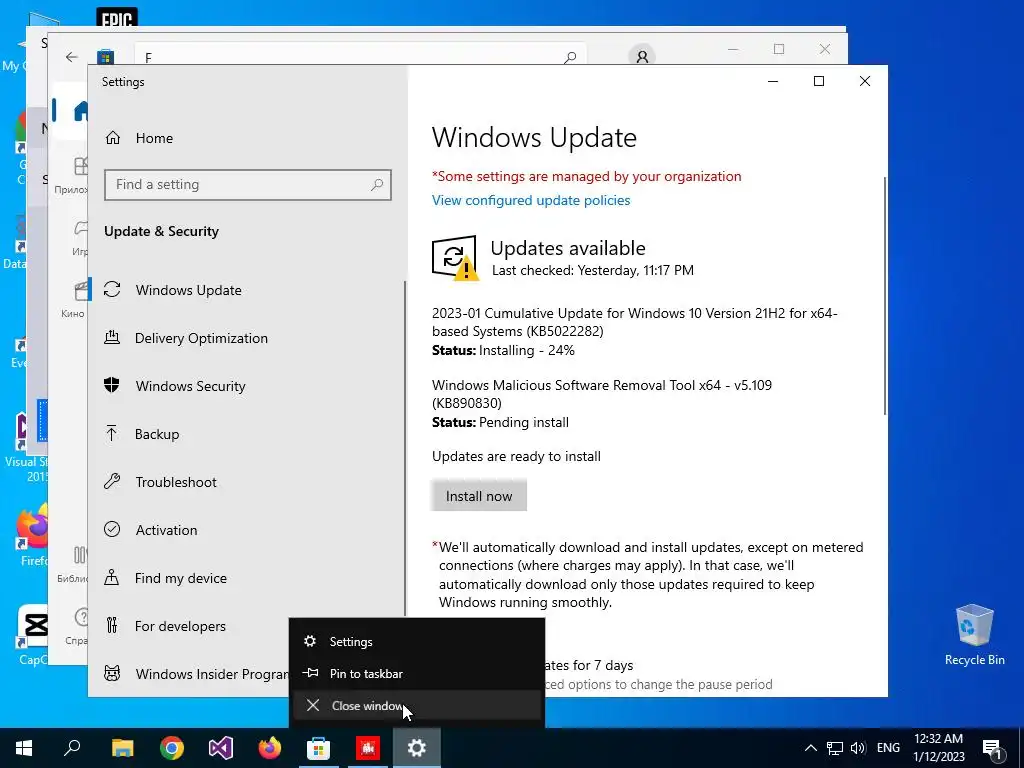This screenshot has height=768, width=1024.
Task: Open Visual Studio from taskbar
Action: 221,748
